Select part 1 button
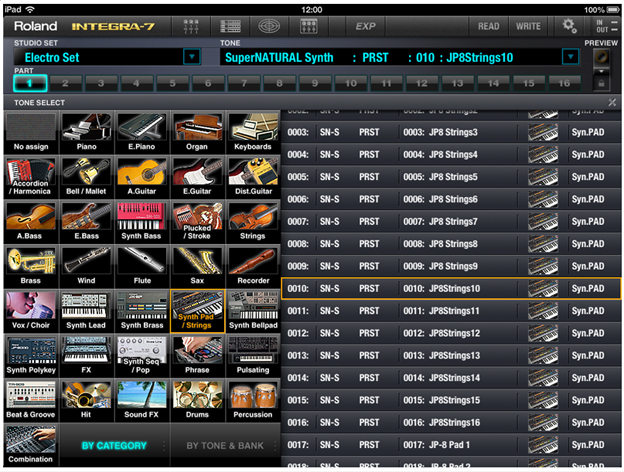 pos(30,83)
